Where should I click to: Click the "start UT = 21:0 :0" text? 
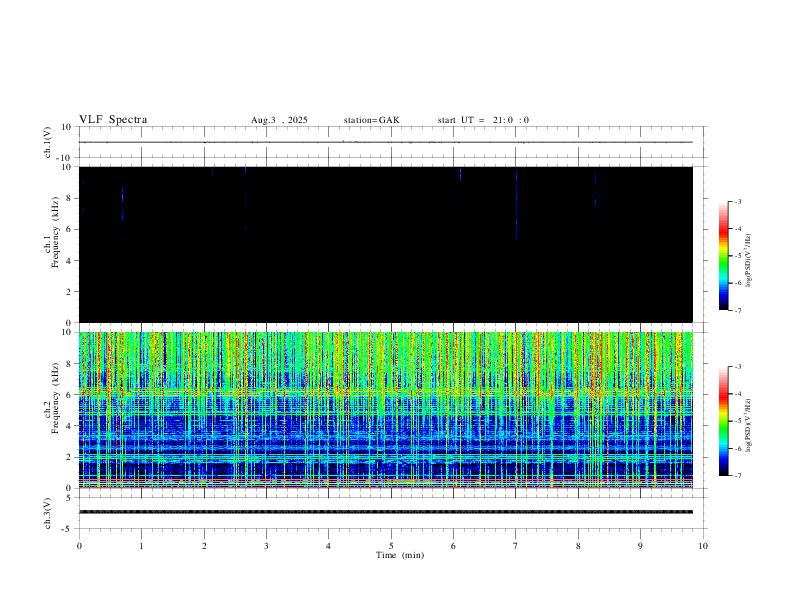(483, 120)
